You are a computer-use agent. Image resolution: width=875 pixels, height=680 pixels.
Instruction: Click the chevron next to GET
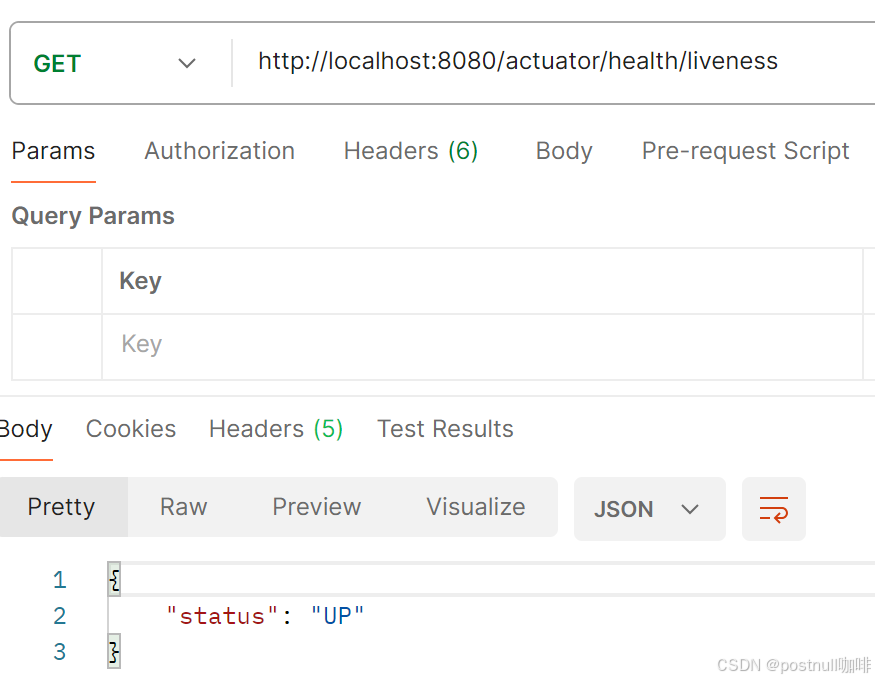tap(186, 63)
